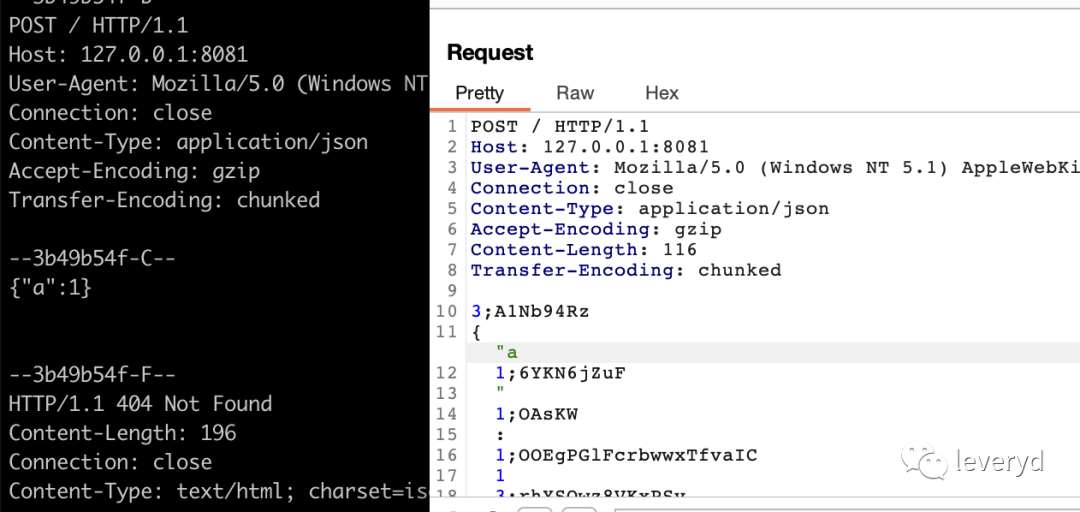Click Host: 127.0.0.1:8081 in the terminal log
The height and width of the screenshot is (512, 1080).
[x=128, y=54]
